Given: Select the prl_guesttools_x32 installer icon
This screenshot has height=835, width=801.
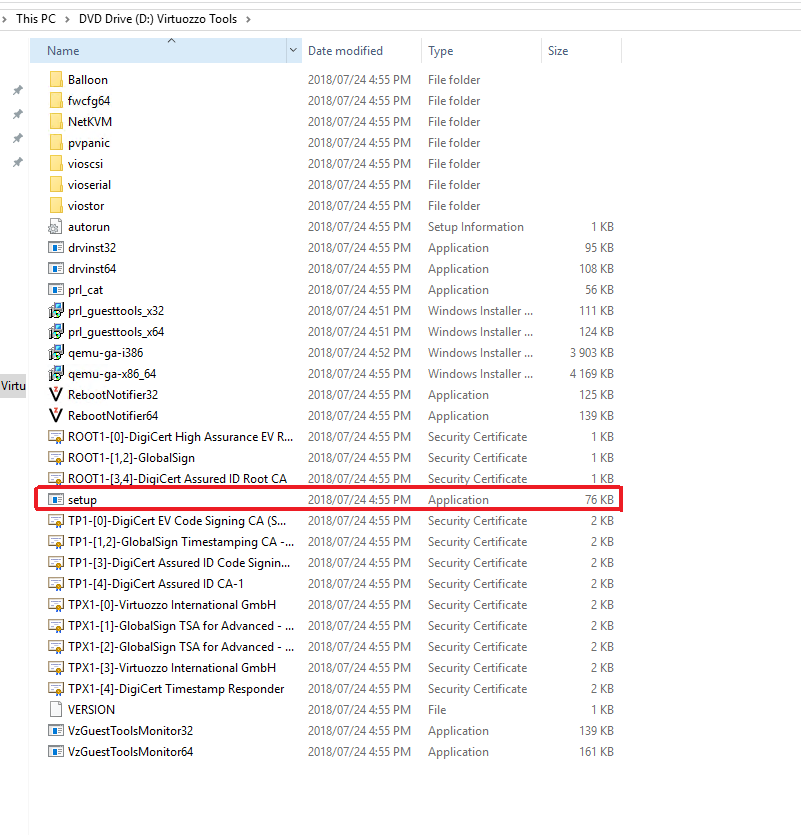Looking at the screenshot, I should pos(56,310).
